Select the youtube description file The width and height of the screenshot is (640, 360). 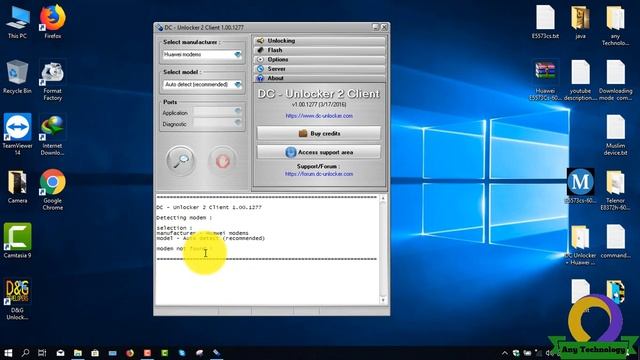point(580,80)
